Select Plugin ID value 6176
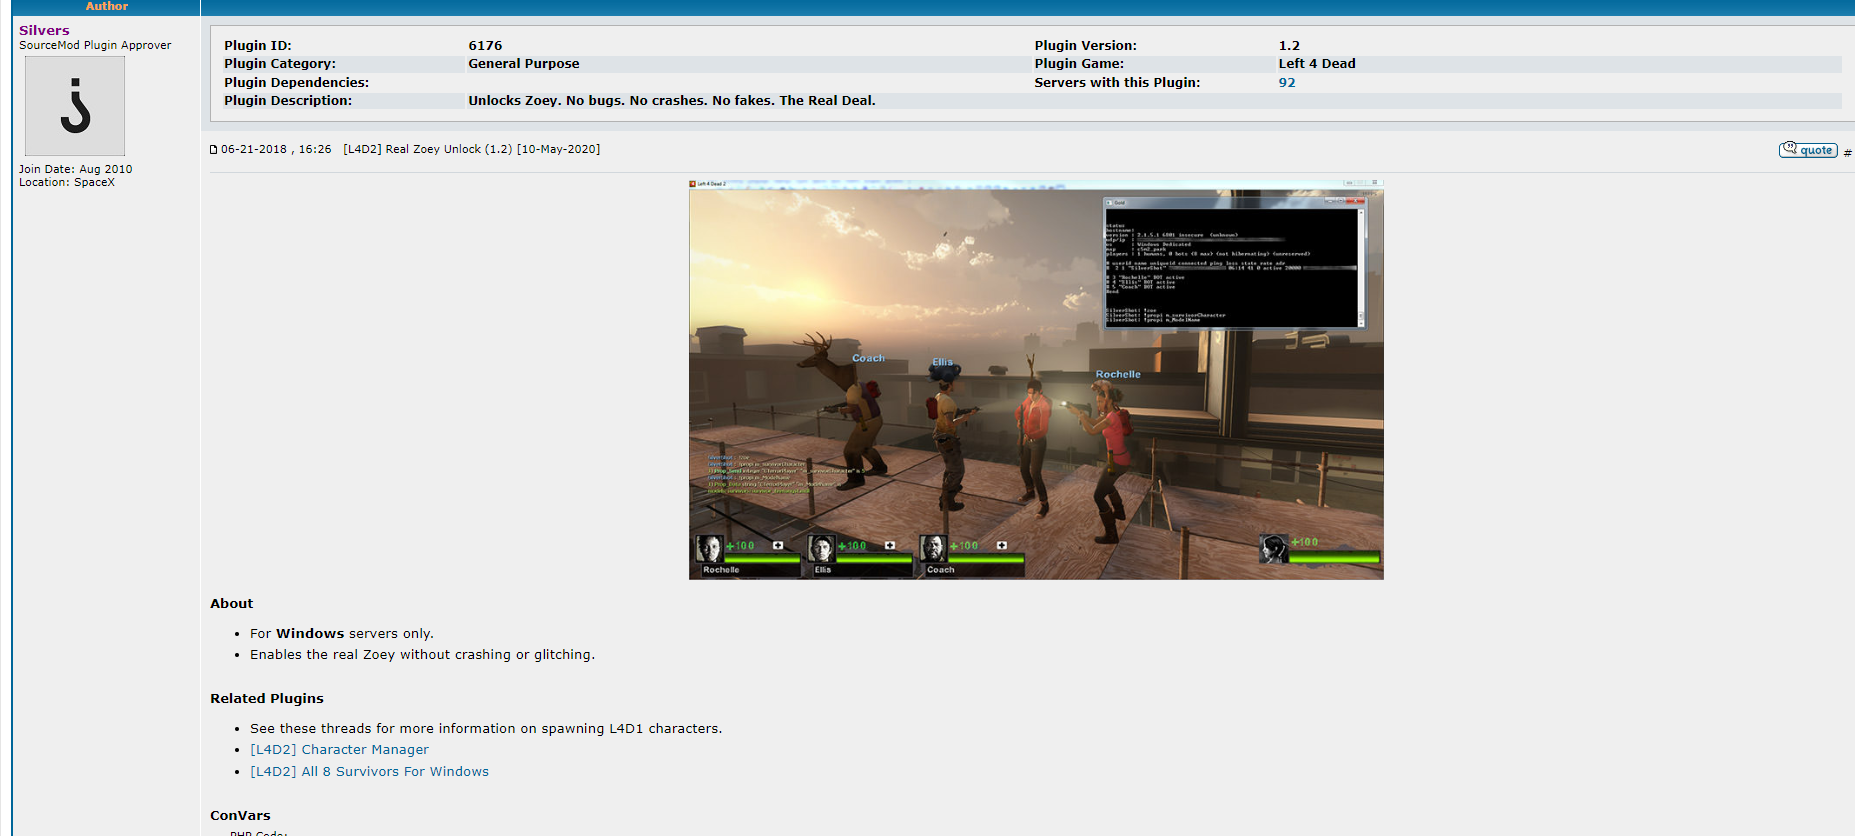Viewport: 1855px width, 836px height. point(485,46)
